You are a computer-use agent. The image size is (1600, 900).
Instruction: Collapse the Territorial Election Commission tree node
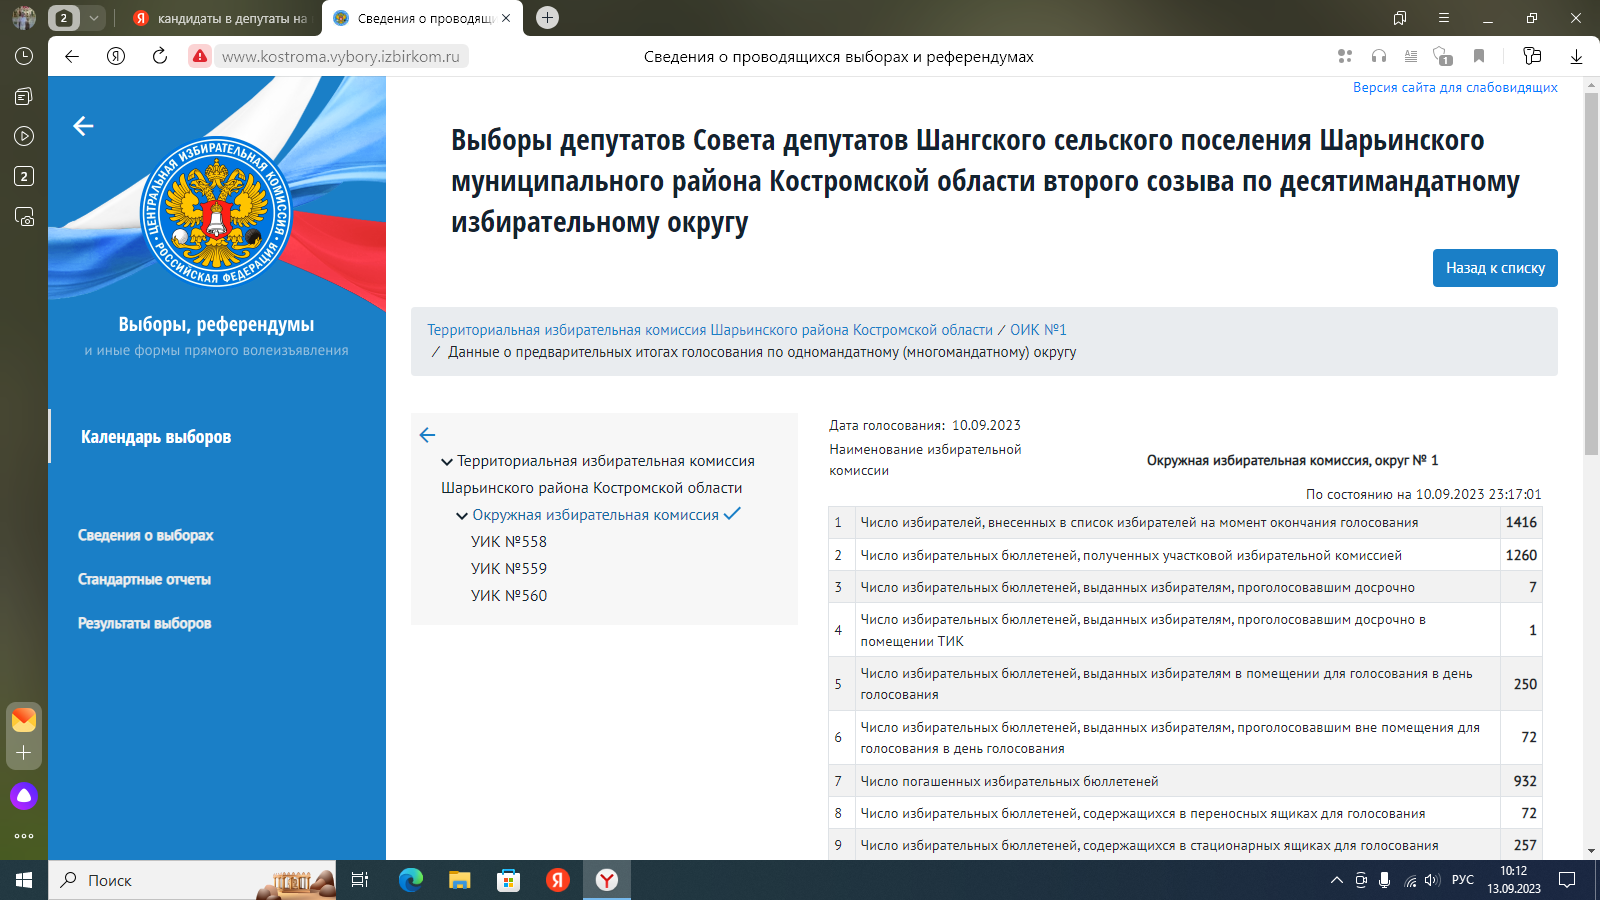coord(447,461)
